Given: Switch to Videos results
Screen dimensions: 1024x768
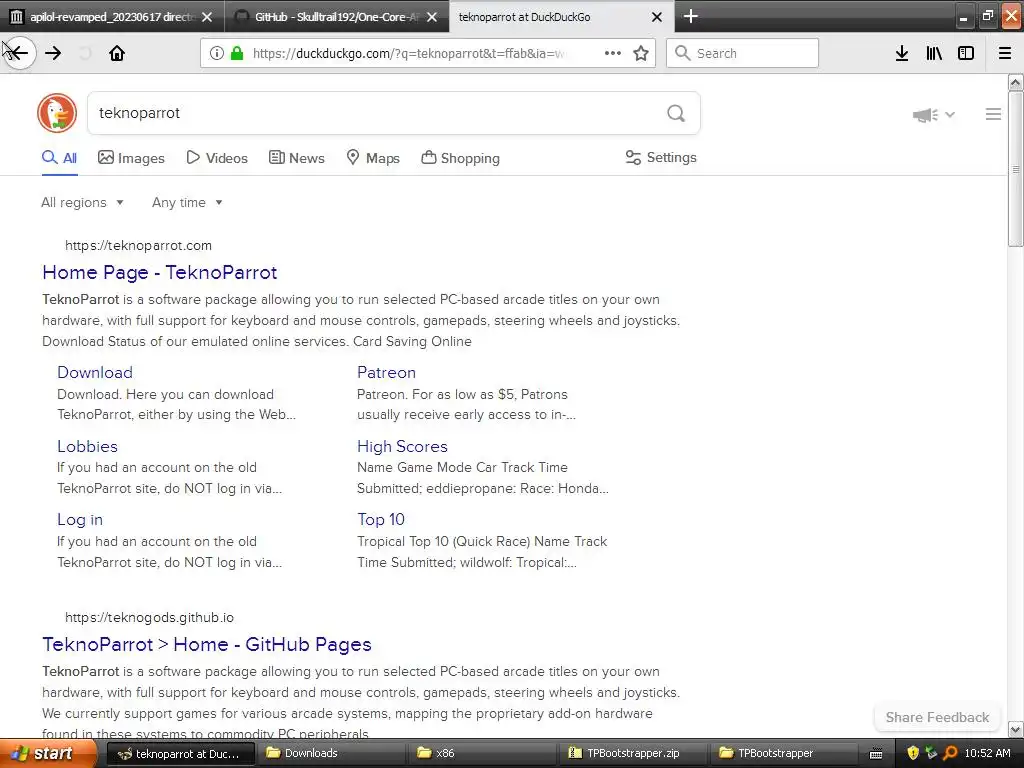Looking at the screenshot, I should [x=217, y=158].
